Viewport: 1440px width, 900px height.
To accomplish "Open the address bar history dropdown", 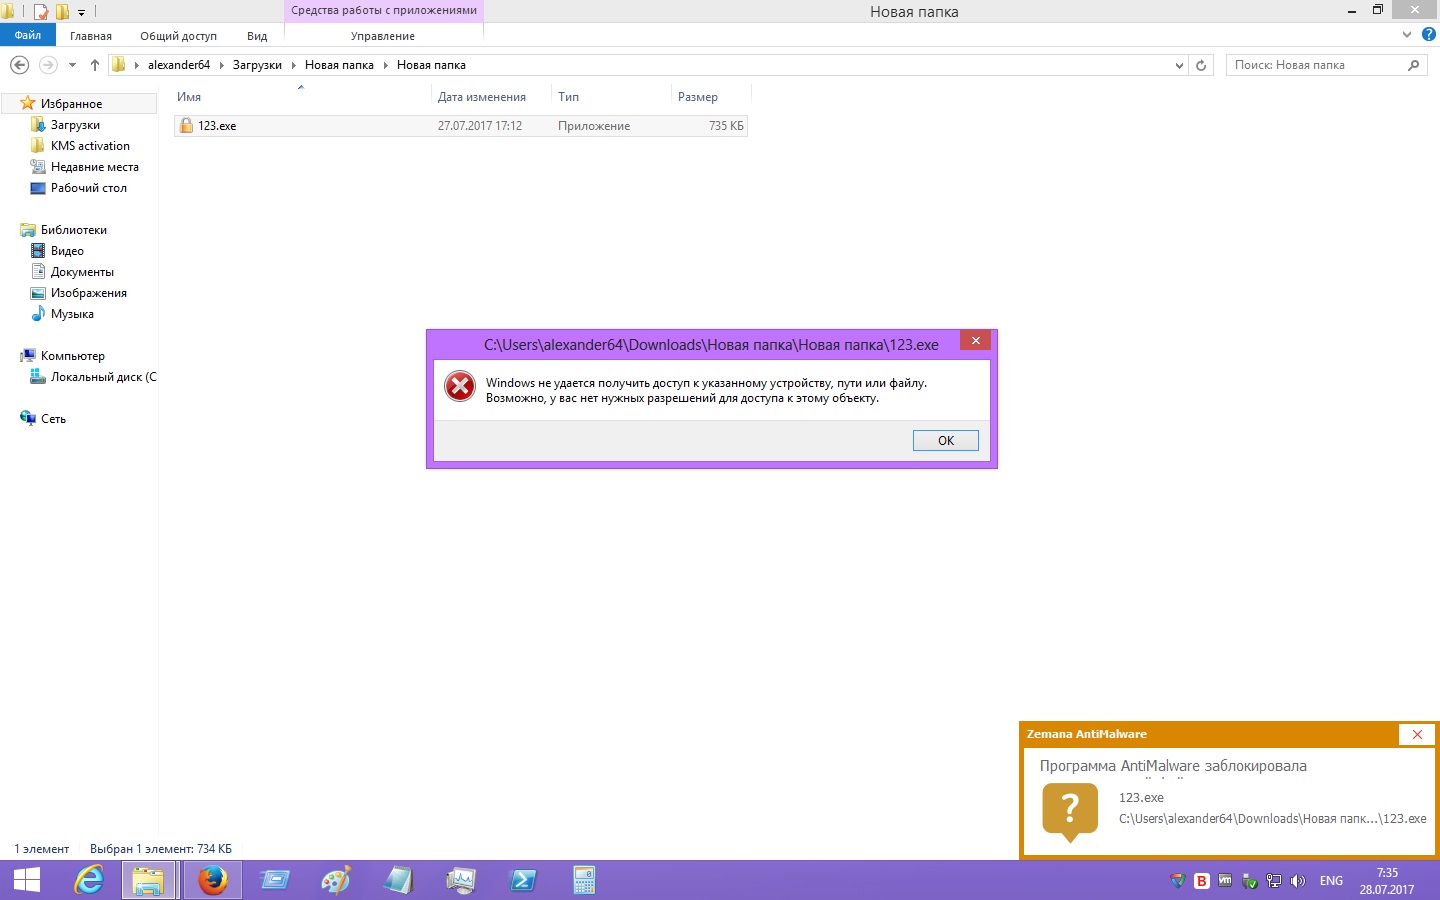I will point(1179,65).
